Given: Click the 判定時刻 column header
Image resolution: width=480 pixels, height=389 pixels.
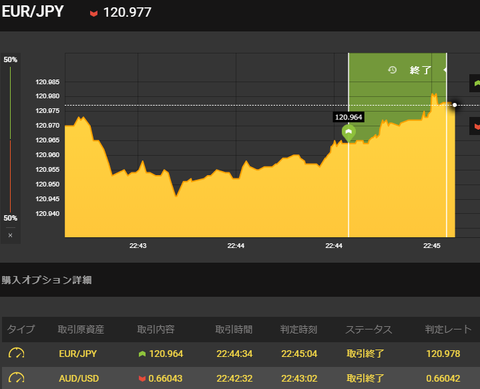Looking at the screenshot, I should pos(299,329).
